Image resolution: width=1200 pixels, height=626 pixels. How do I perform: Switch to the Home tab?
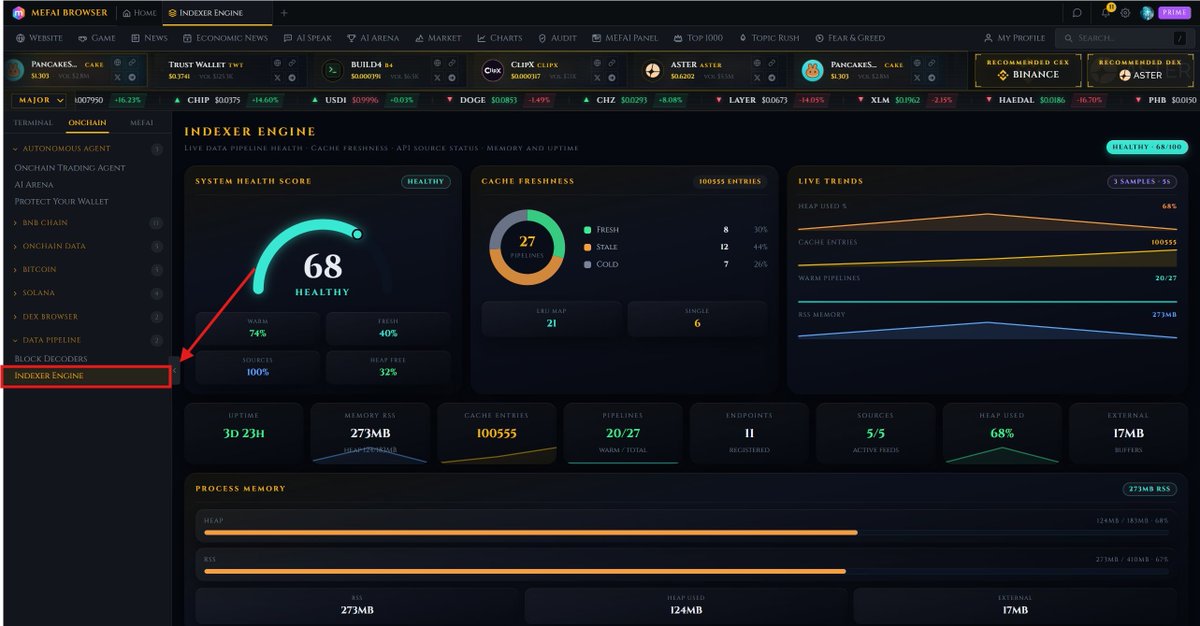[x=139, y=13]
